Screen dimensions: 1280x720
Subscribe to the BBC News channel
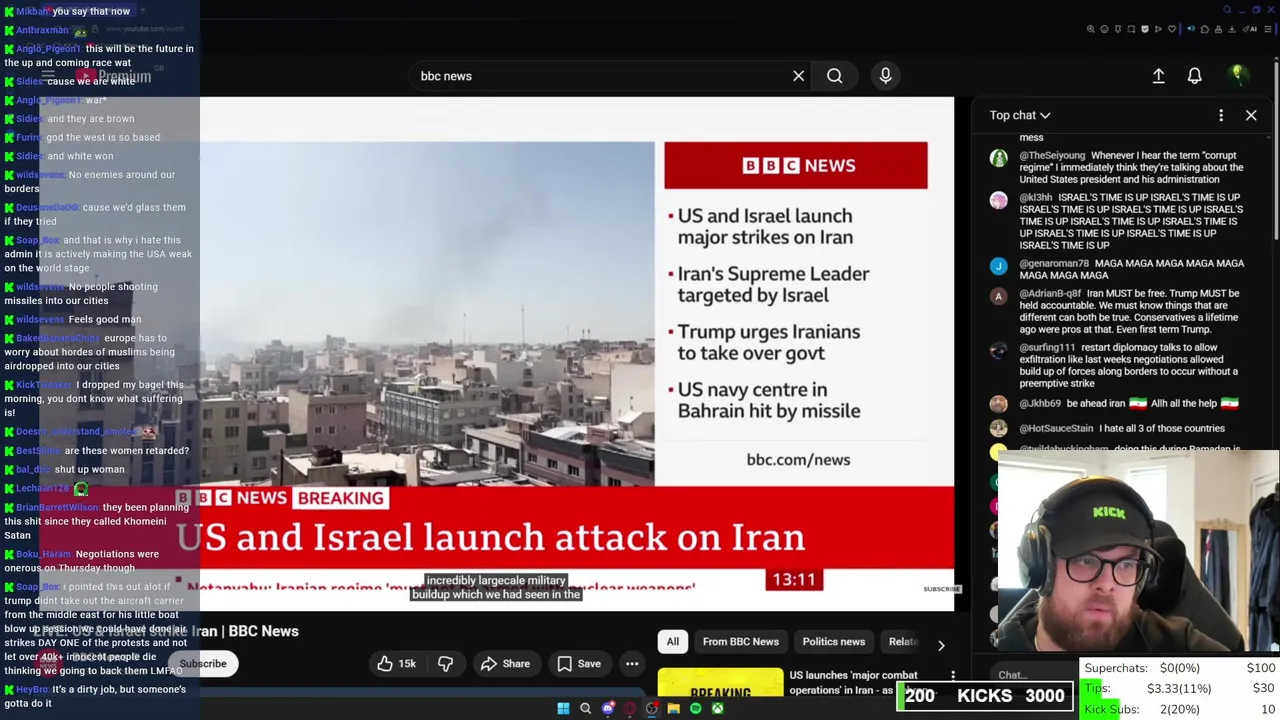(x=203, y=663)
